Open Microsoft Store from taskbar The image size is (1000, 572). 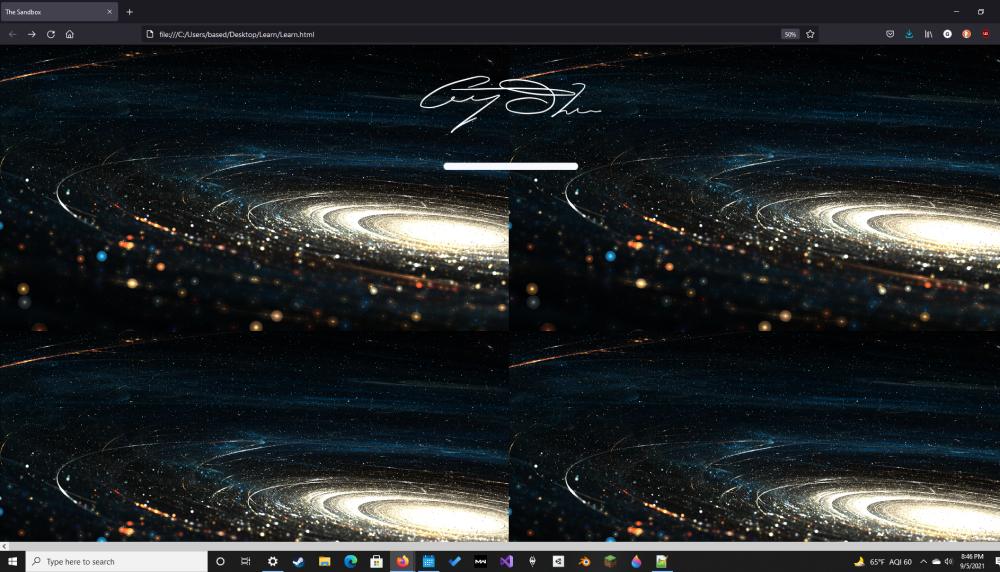[376, 561]
